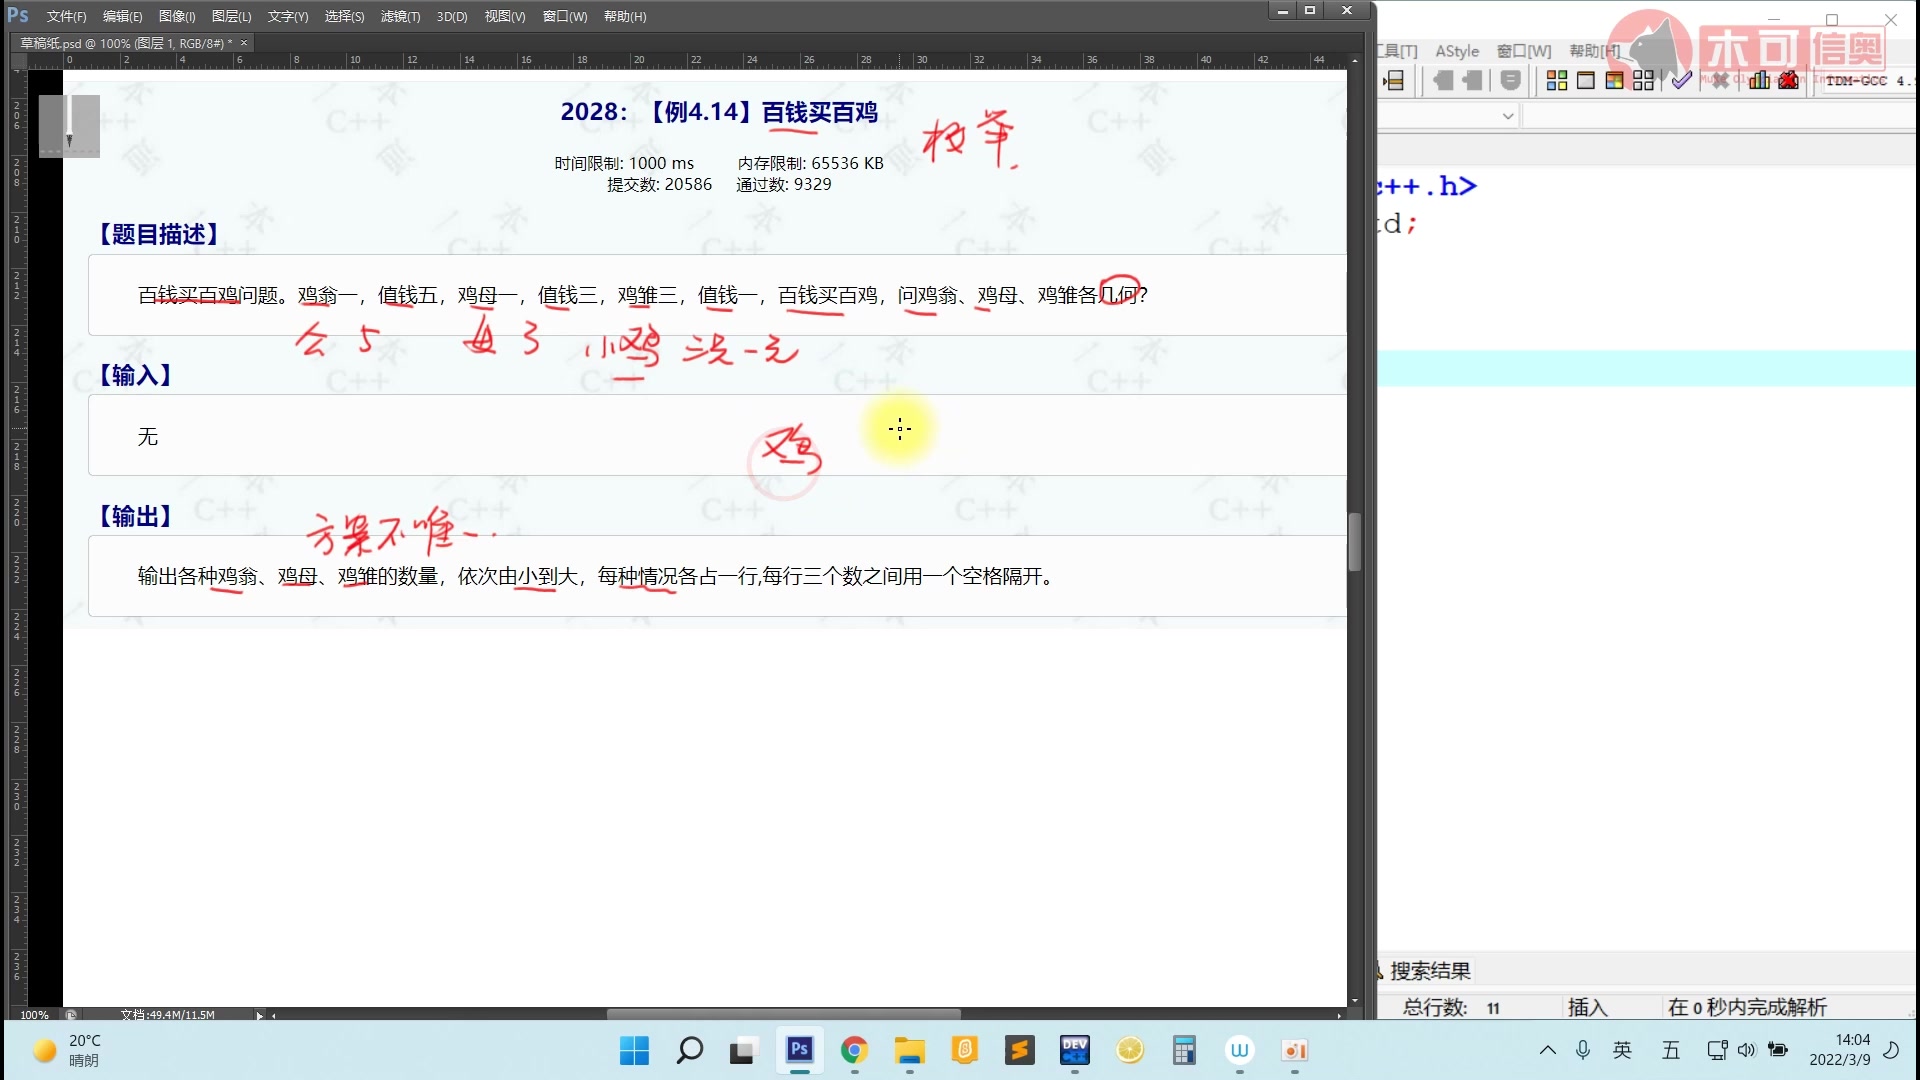
Task: Click the 在 0 秒内完成解析 status message
Action: tap(1747, 1007)
